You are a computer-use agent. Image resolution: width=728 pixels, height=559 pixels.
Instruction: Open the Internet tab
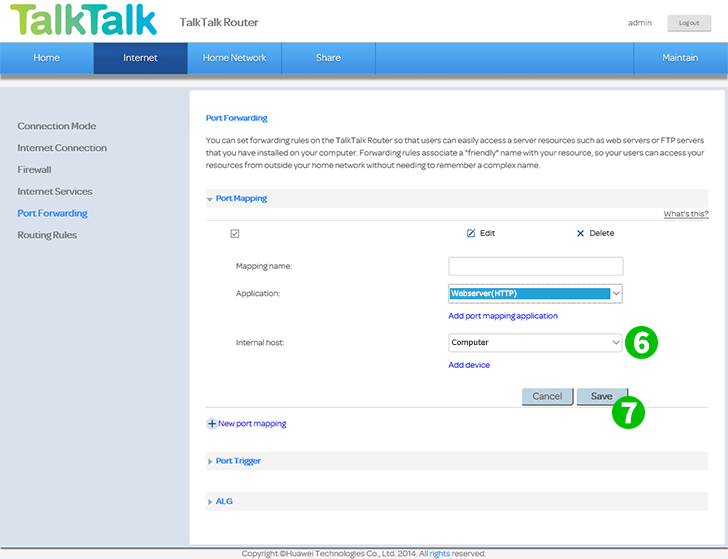[x=140, y=58]
